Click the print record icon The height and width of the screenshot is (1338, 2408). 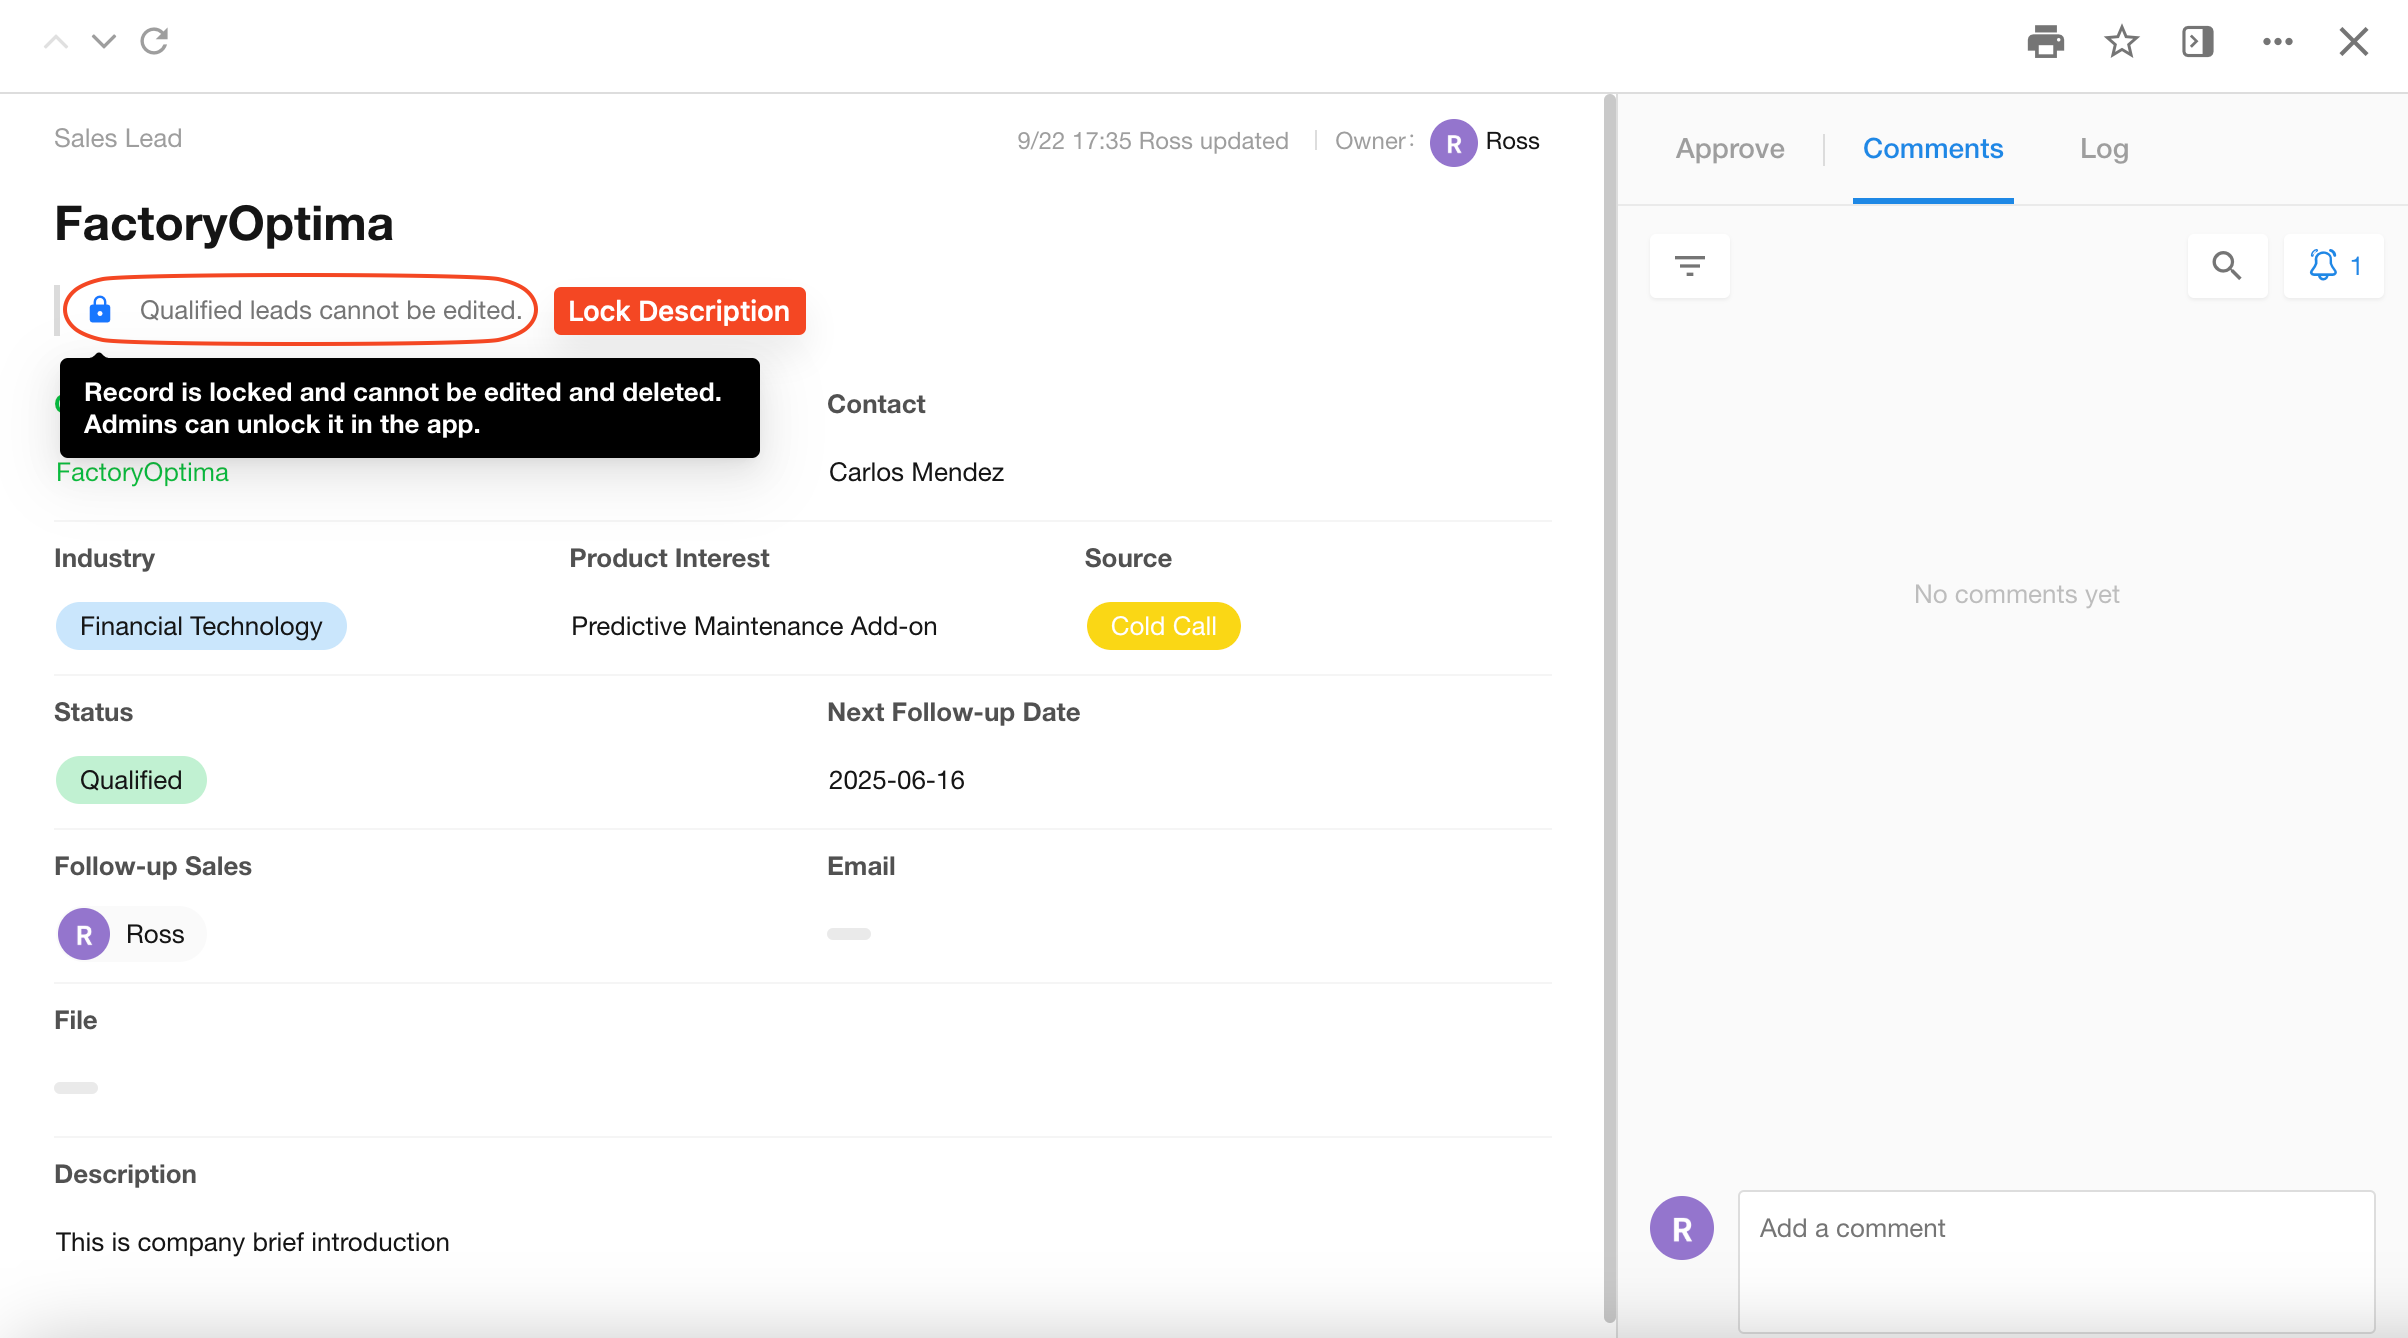2045,42
